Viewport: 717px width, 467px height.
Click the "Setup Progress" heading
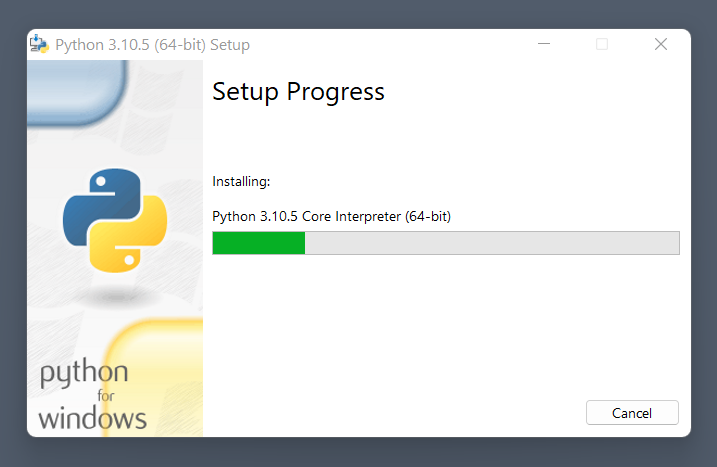coord(298,92)
